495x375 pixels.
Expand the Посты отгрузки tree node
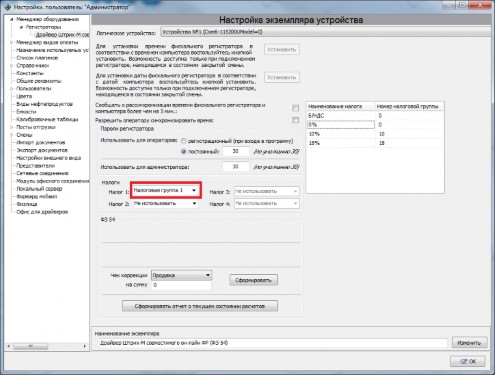12,127
